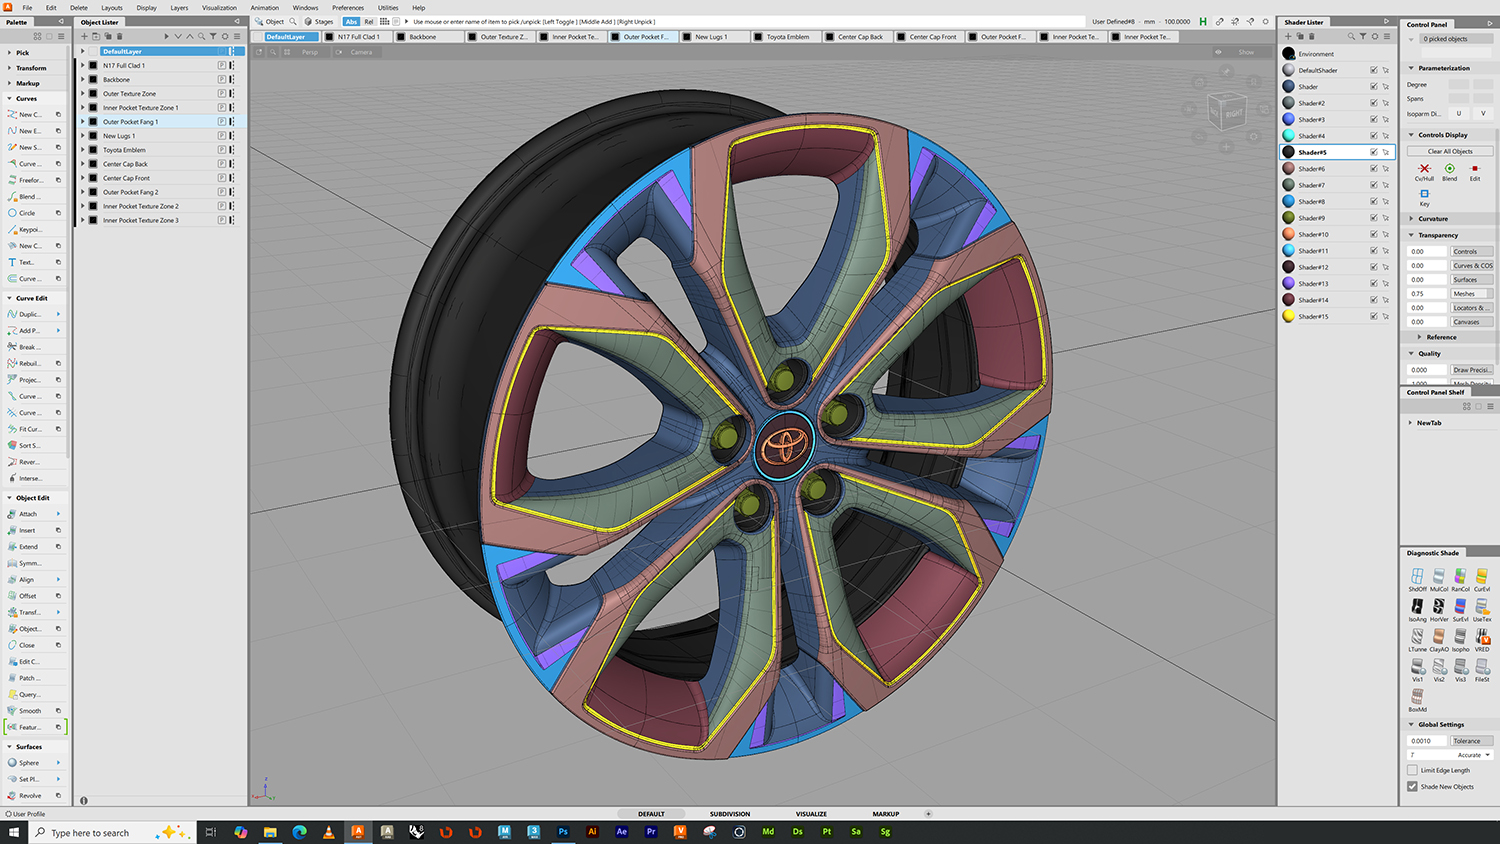Viewport: 1500px width, 844px height.
Task: Expand the Outer Texture Zone layer
Action: coord(83,93)
